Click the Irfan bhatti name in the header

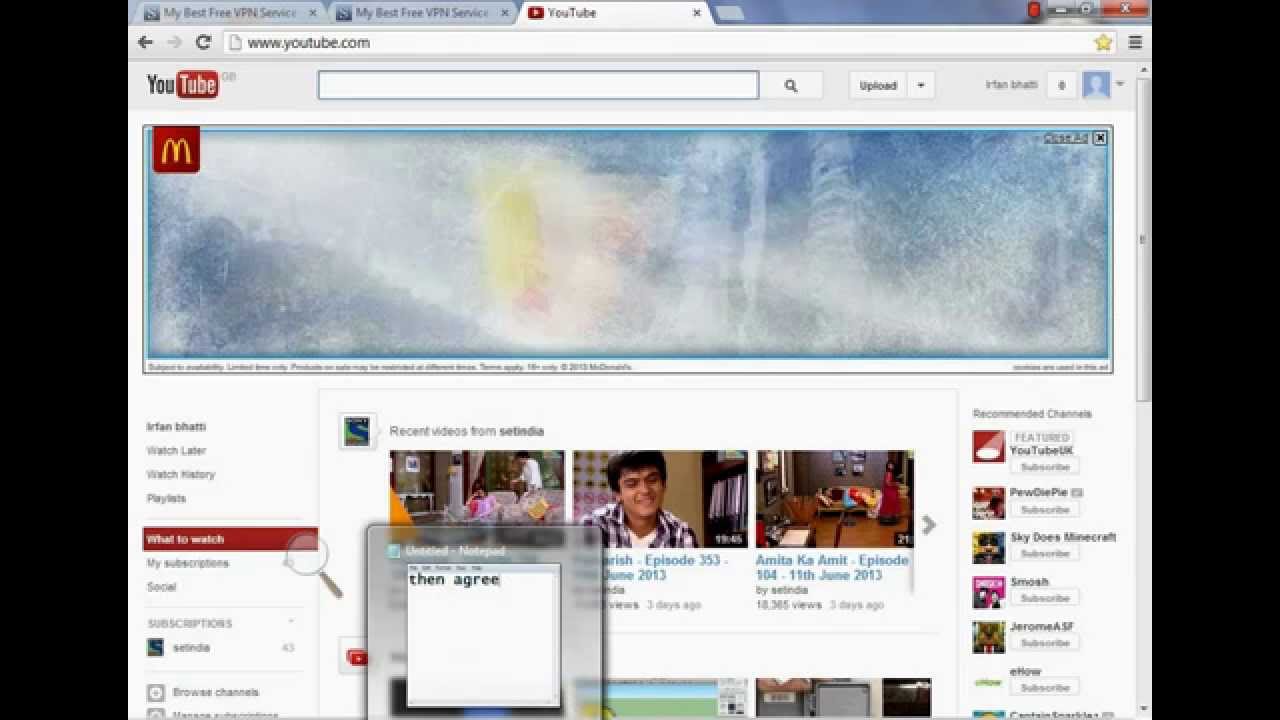1012,85
